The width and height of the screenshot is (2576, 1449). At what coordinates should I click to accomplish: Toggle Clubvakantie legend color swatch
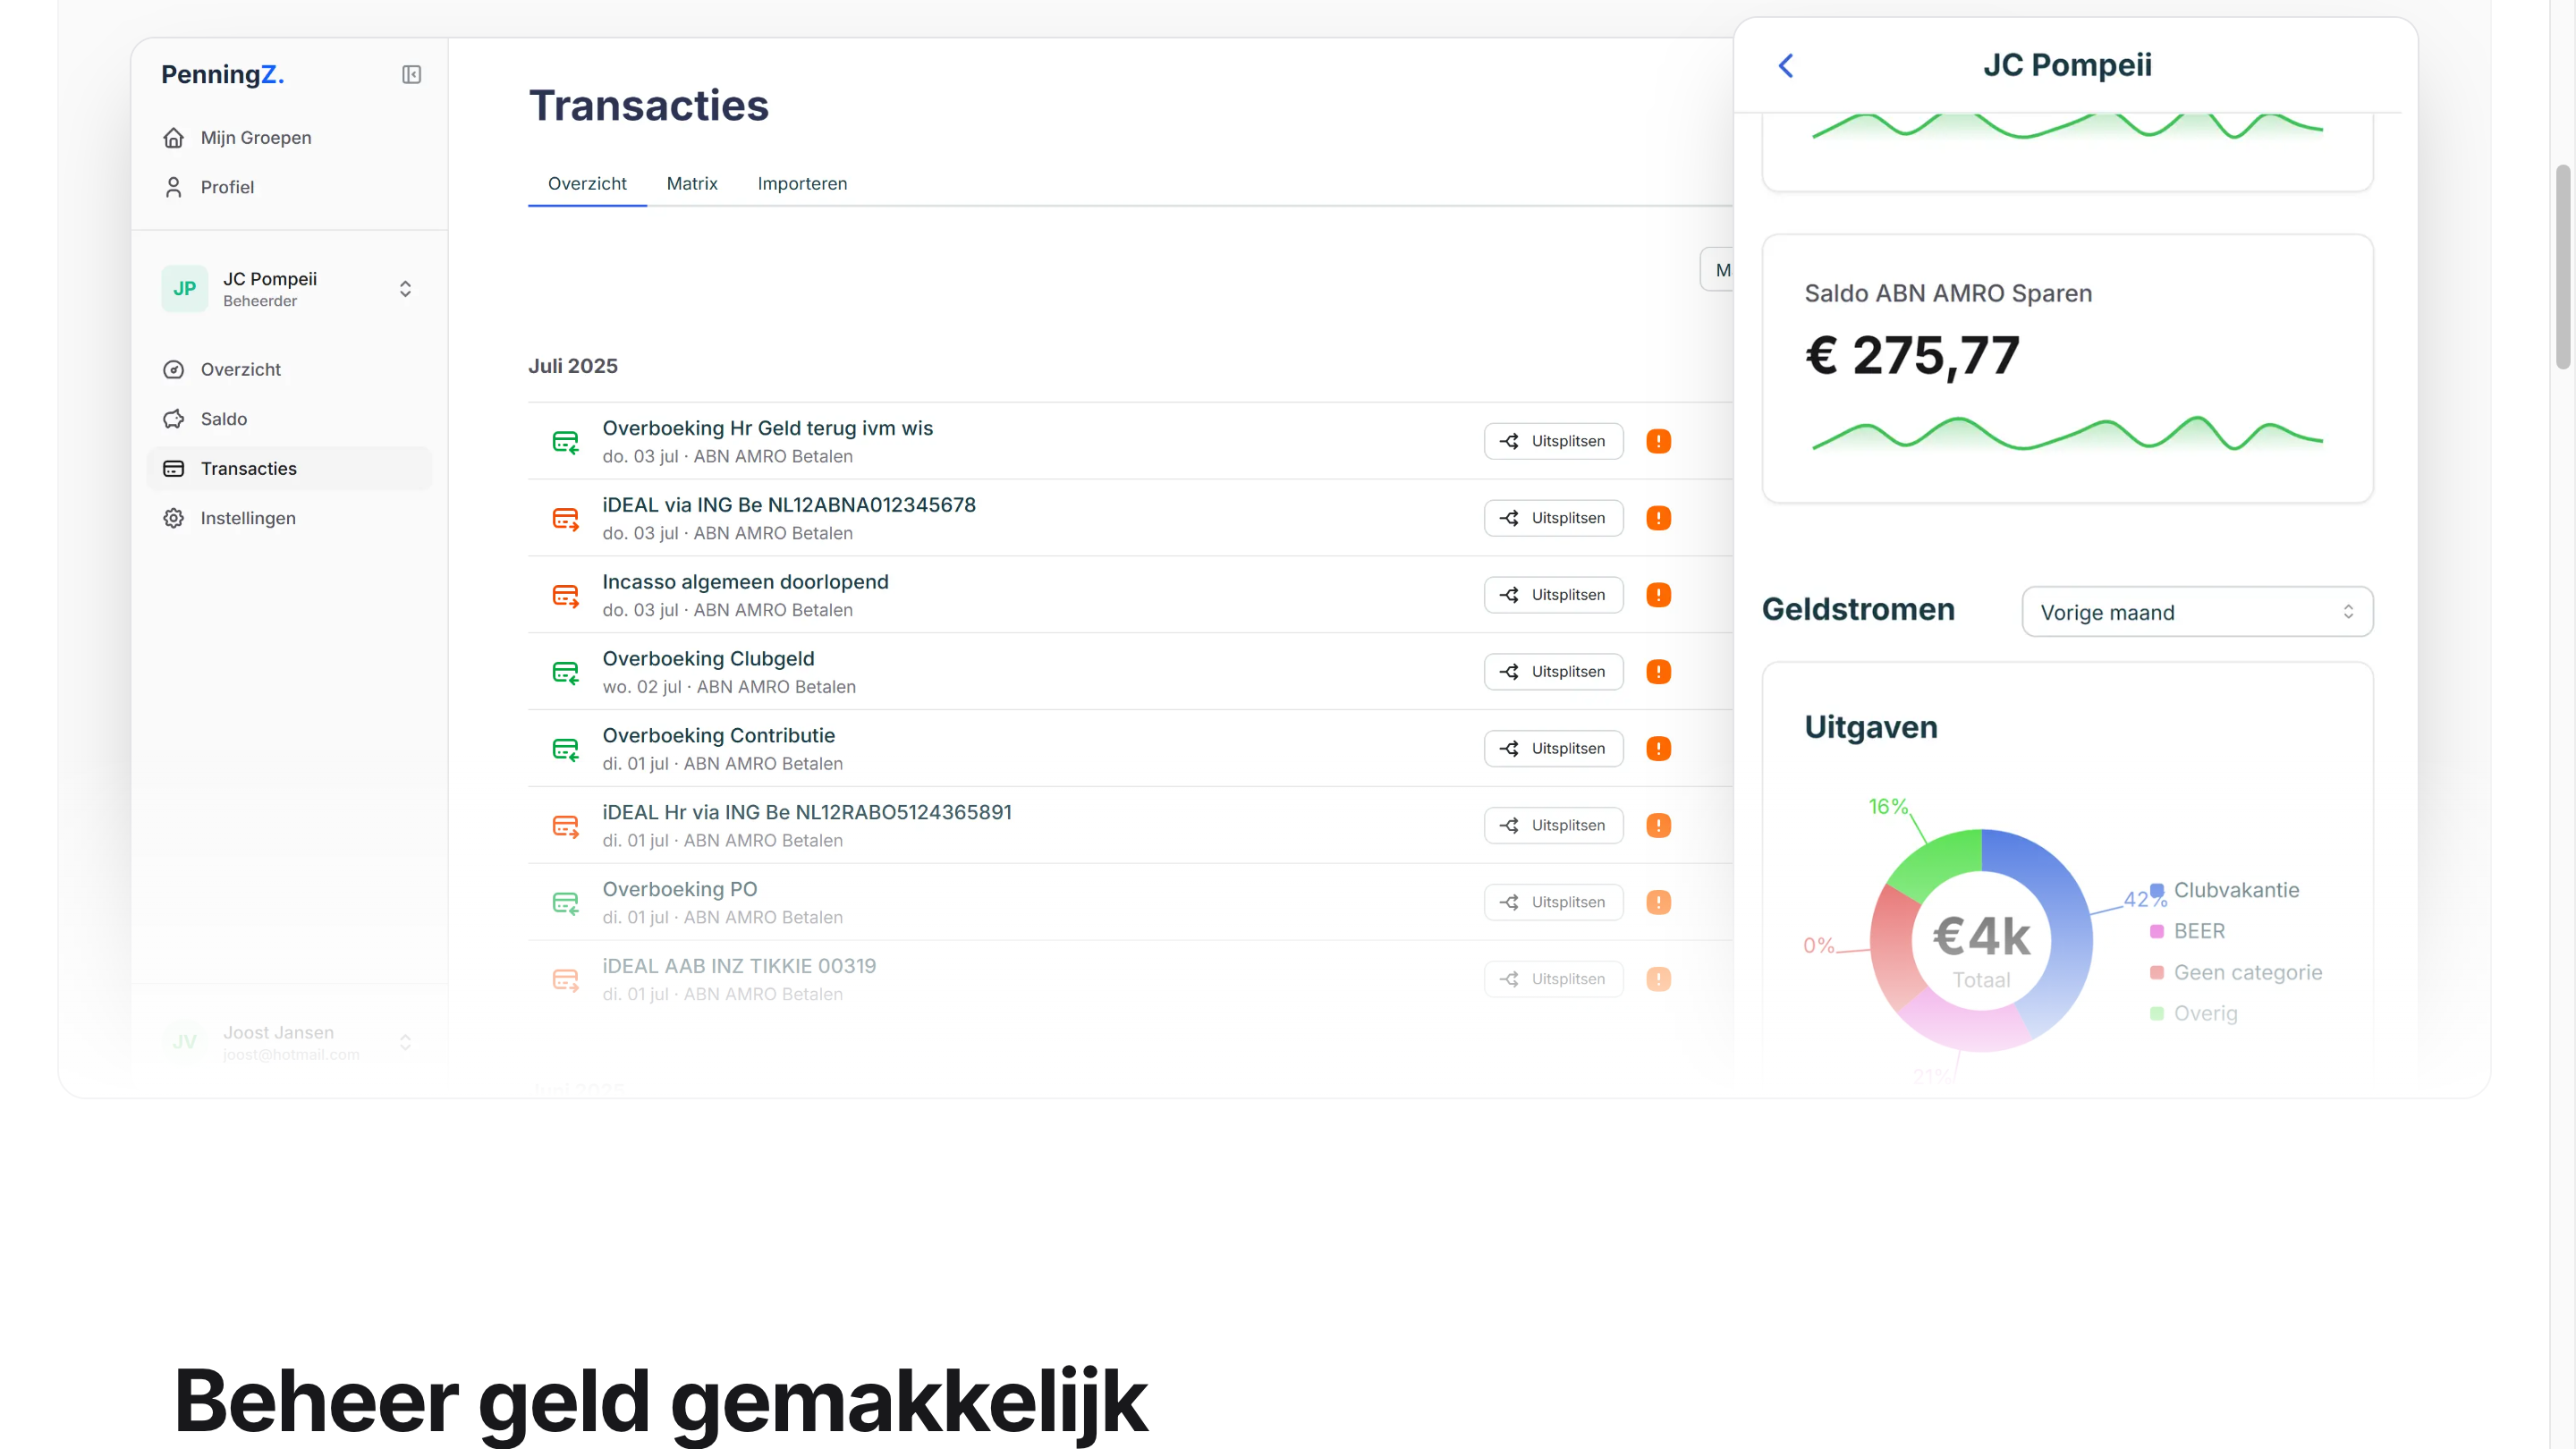click(x=2157, y=889)
